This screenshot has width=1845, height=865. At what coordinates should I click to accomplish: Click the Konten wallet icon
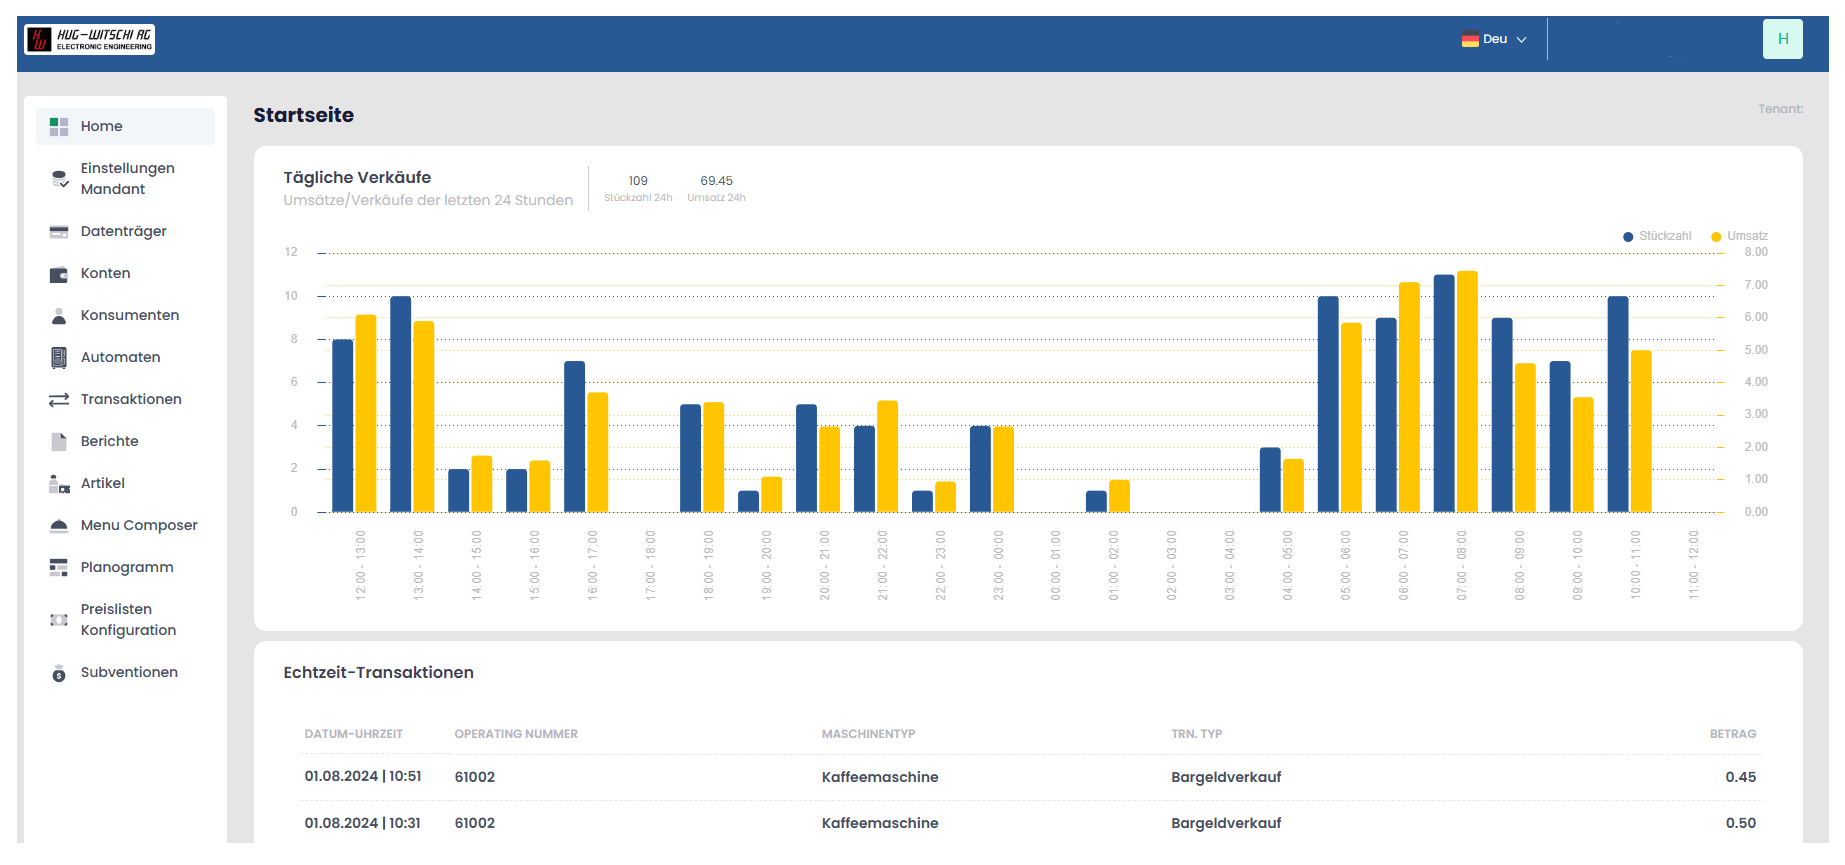[x=59, y=274]
